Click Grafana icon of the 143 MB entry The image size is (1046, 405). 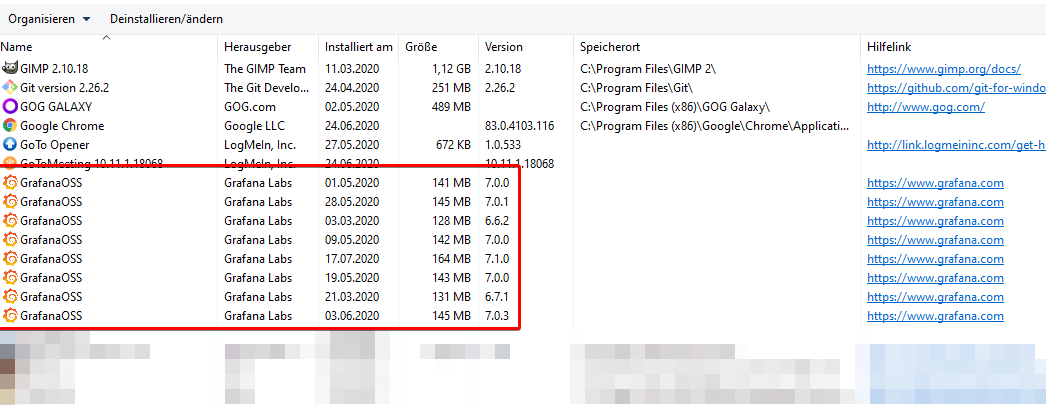tap(9, 277)
